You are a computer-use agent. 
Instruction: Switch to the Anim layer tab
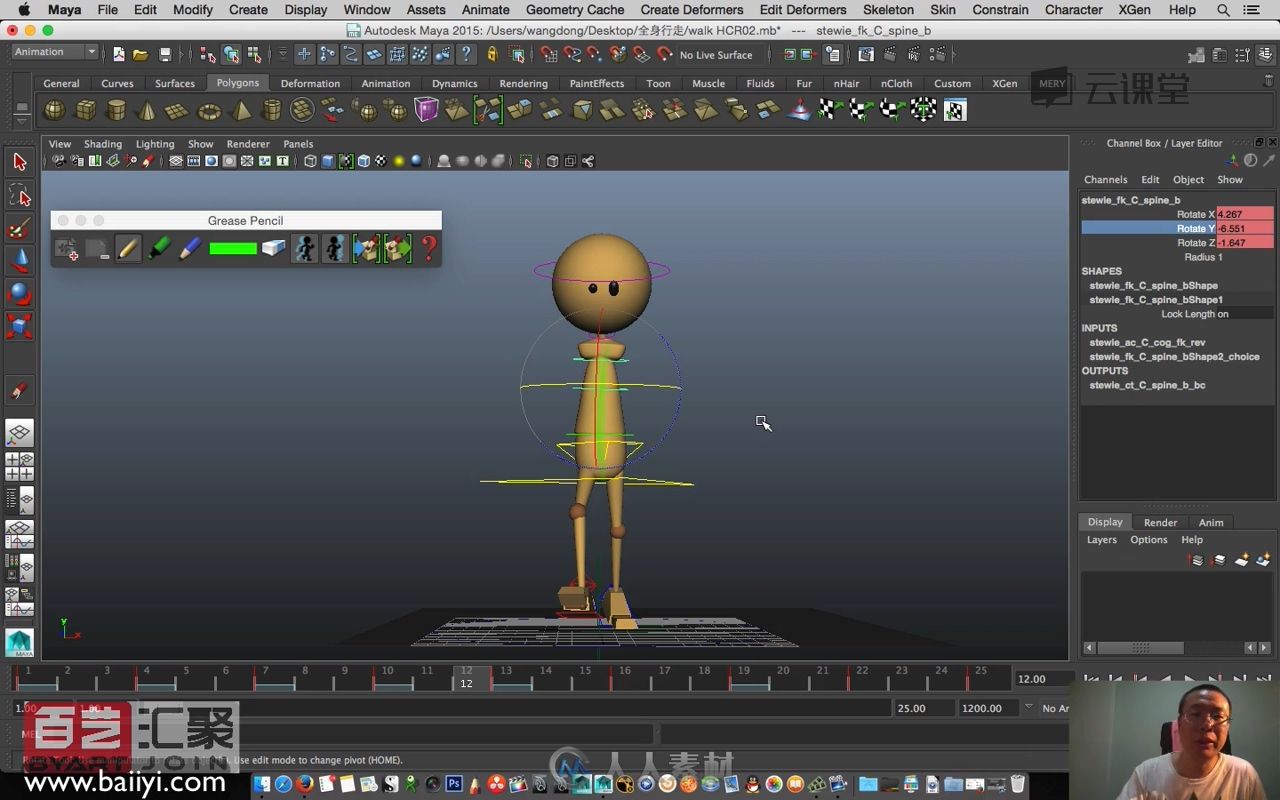click(1211, 523)
